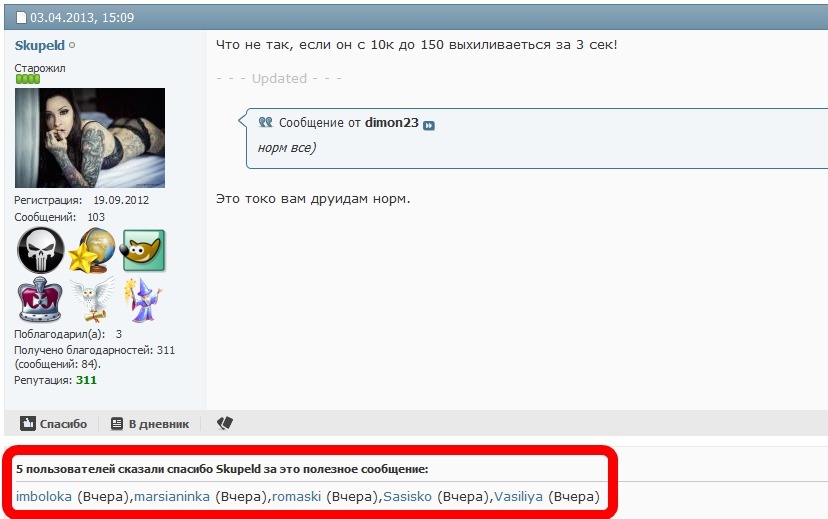Click the crown badge icon
828x519 pixels.
40,299
